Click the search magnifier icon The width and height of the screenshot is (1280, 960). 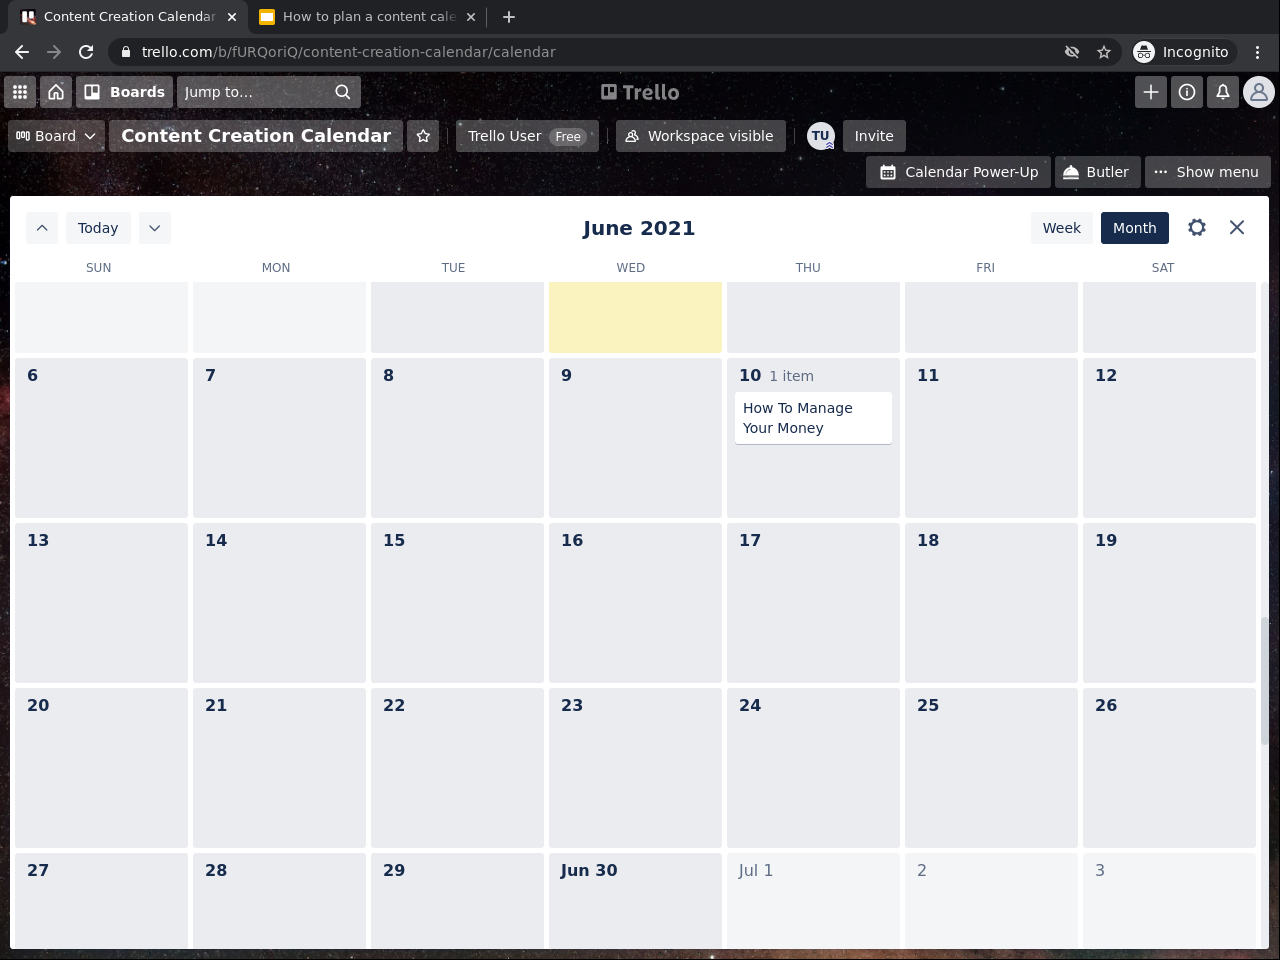click(x=343, y=92)
